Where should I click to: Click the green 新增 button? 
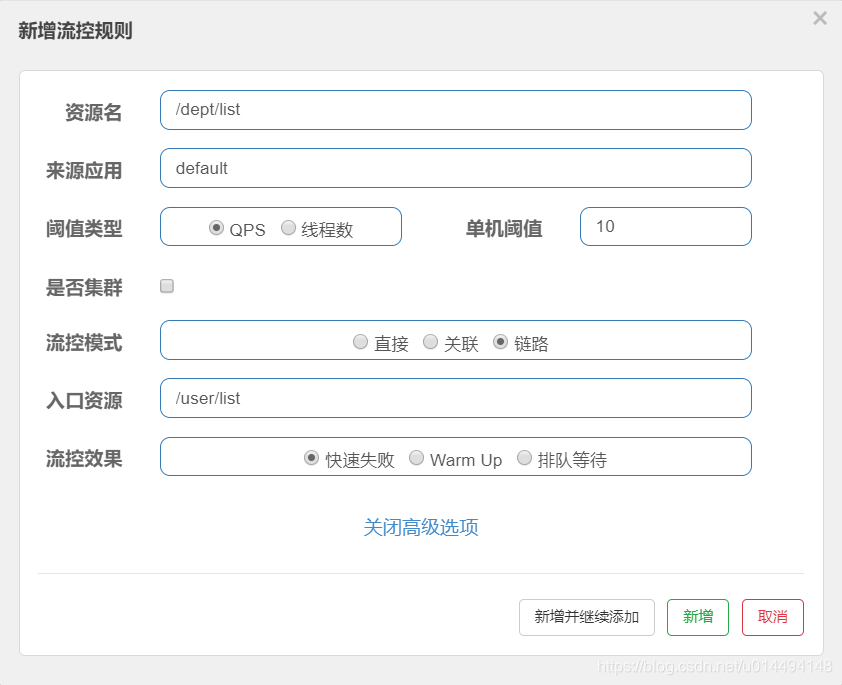tap(697, 617)
